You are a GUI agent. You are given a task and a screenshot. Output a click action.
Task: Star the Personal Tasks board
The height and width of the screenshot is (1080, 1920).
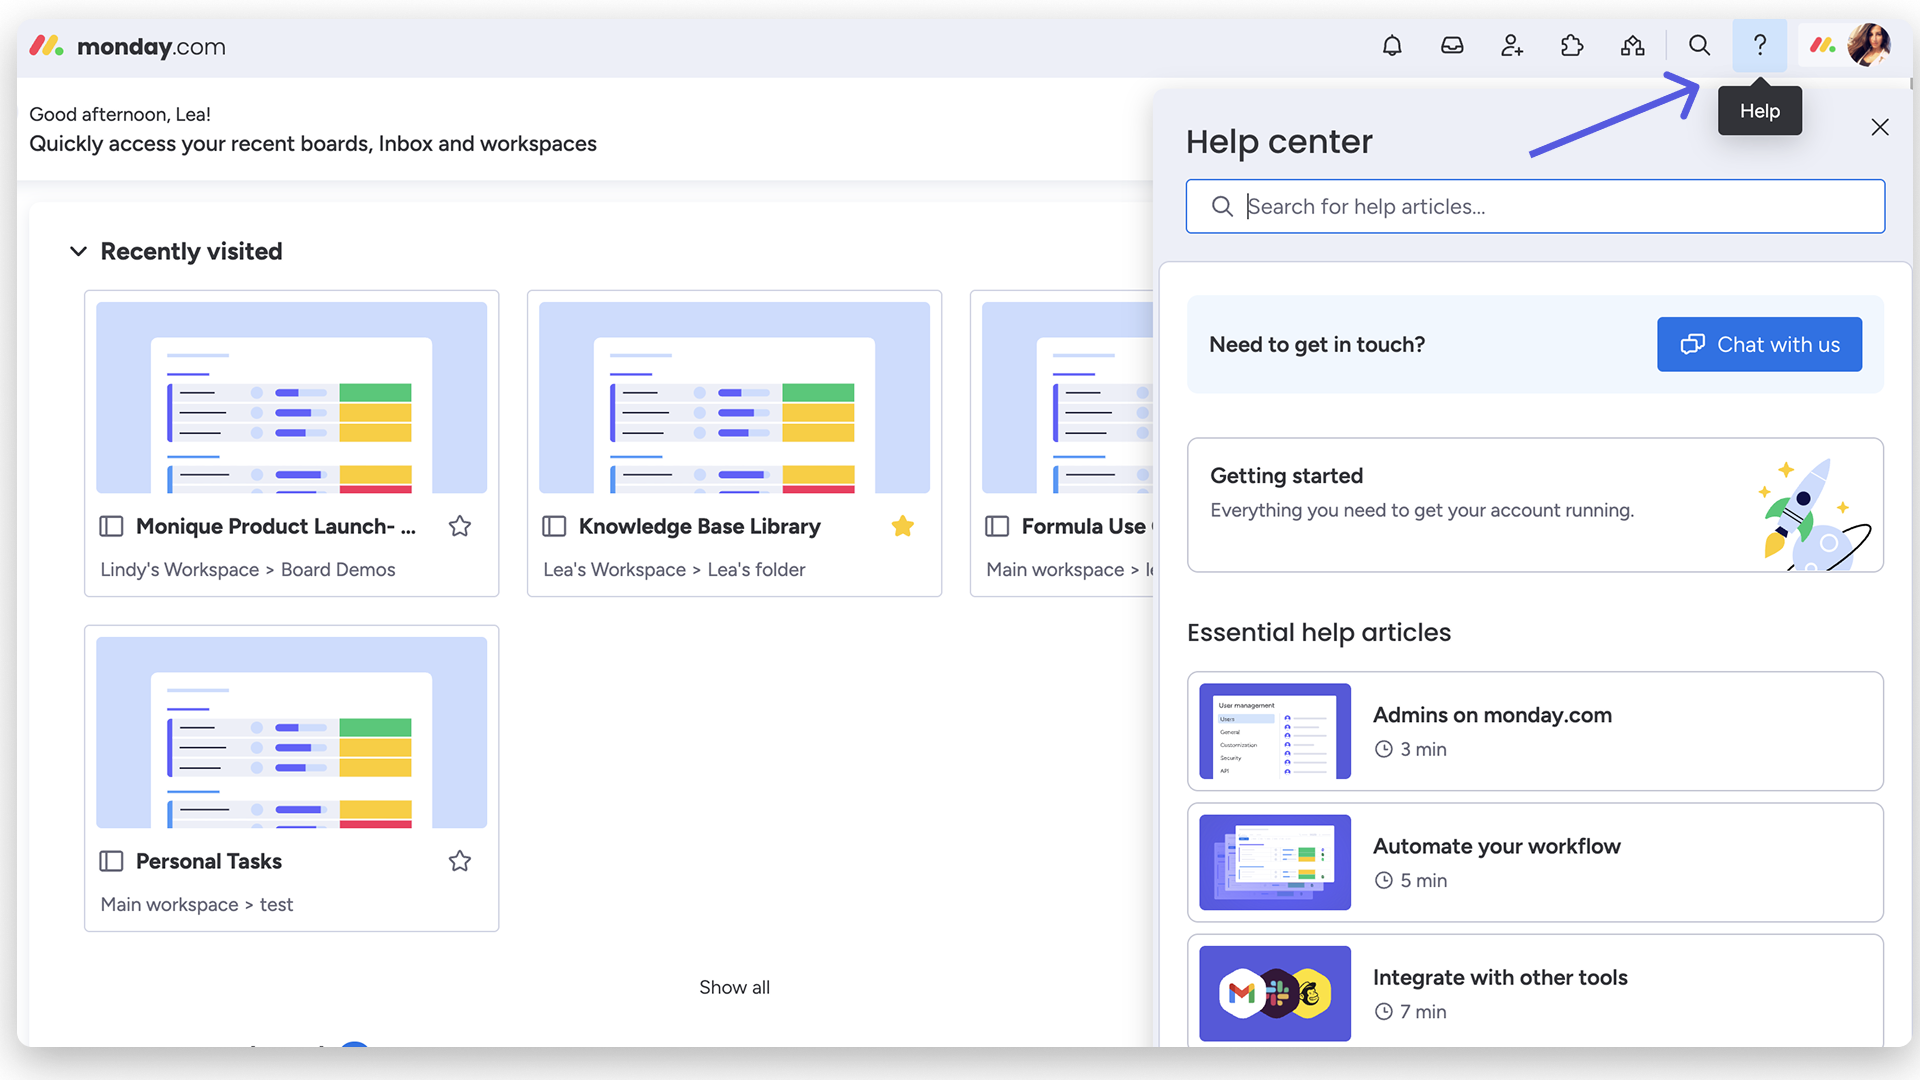point(460,861)
